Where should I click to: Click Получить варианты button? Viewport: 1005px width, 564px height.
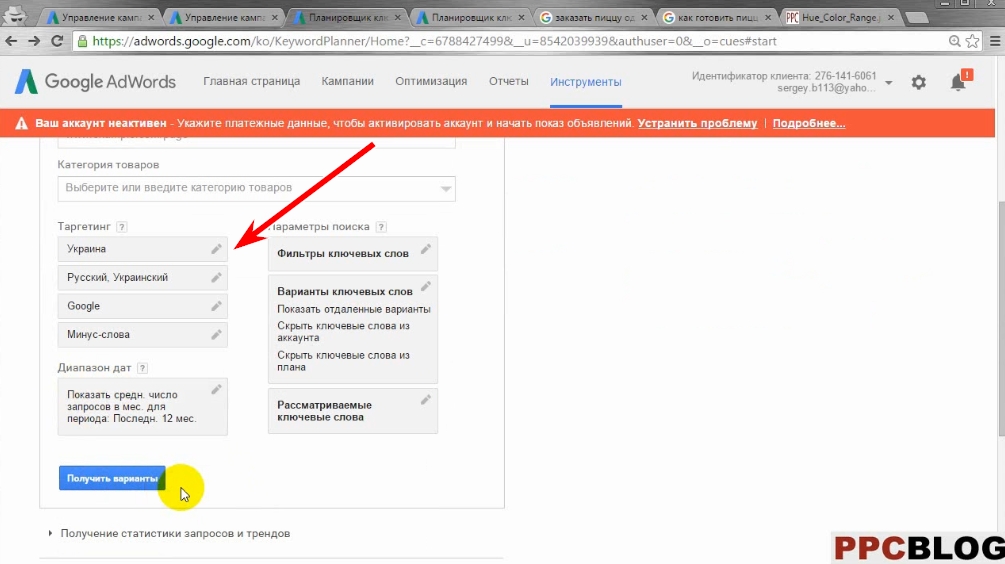point(112,478)
